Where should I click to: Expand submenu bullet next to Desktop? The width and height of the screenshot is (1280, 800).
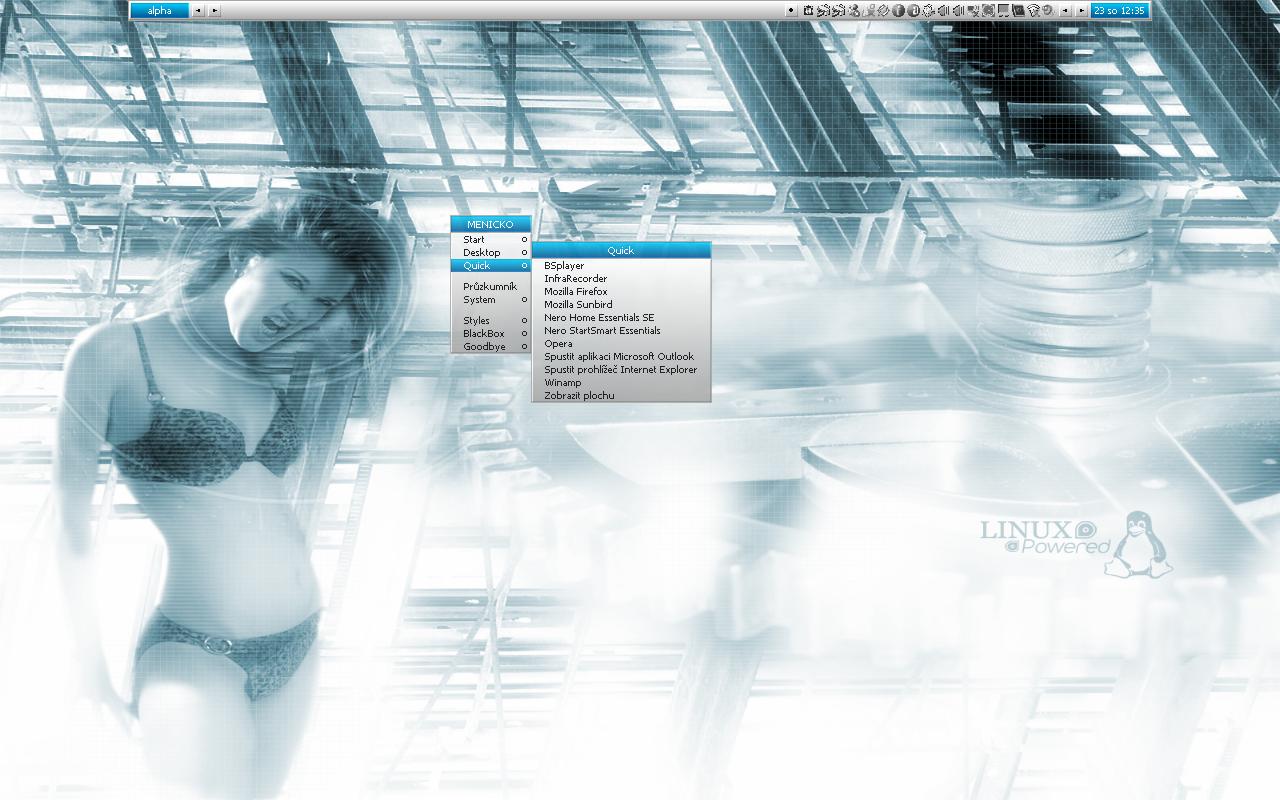pos(524,253)
